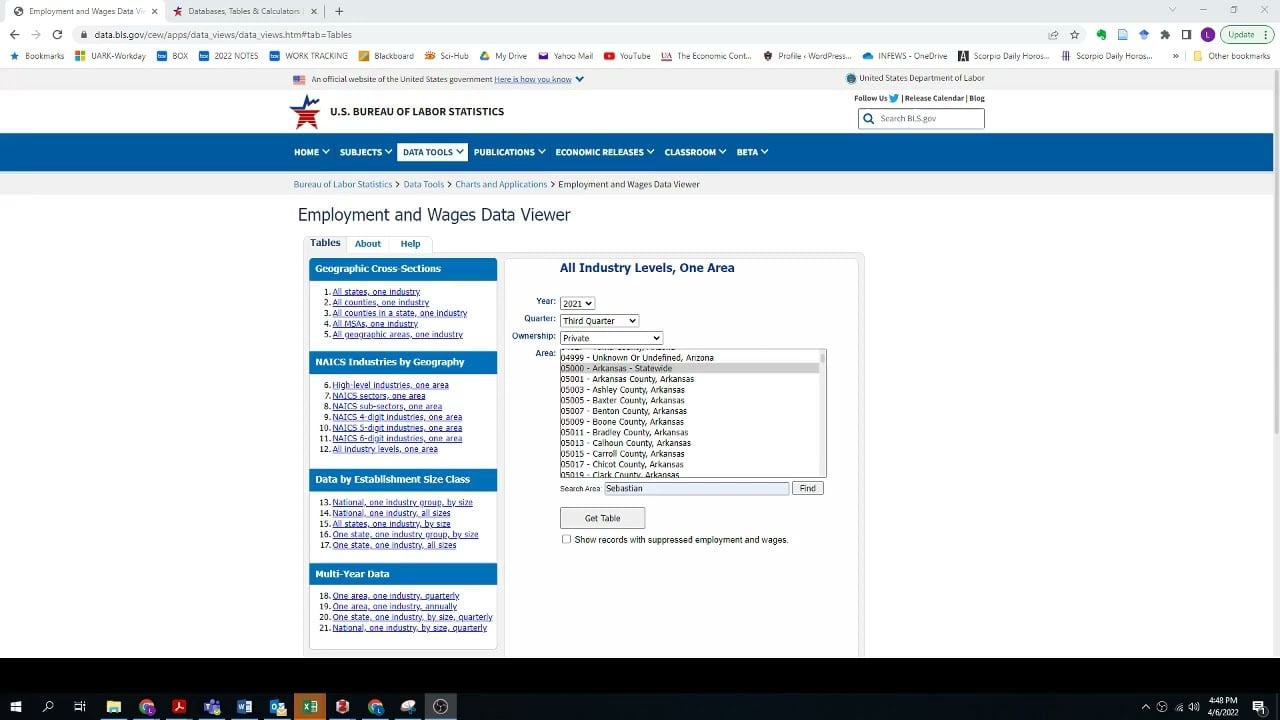This screenshot has height=720, width=1280.
Task: Click the Get Table button
Action: [602, 518]
